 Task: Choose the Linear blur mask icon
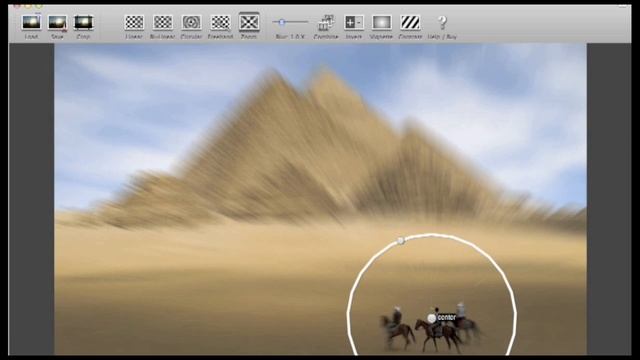click(134, 22)
